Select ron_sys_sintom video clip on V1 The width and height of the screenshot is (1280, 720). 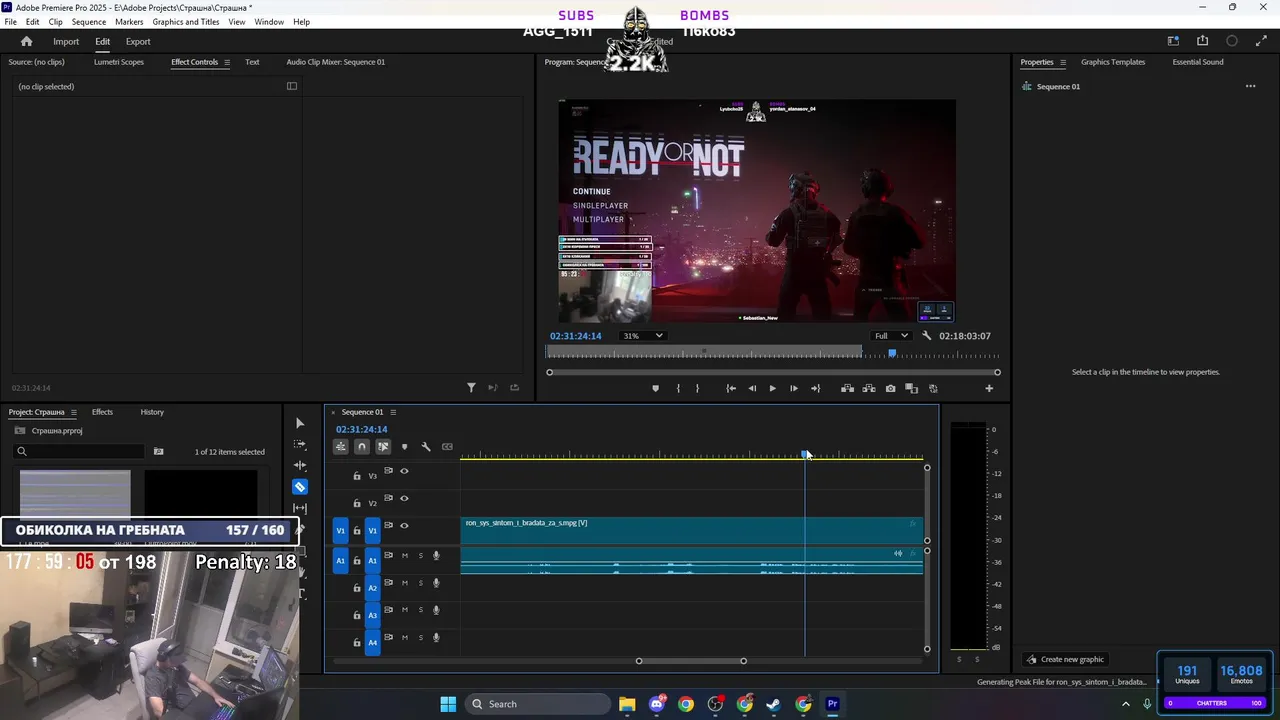click(691, 530)
